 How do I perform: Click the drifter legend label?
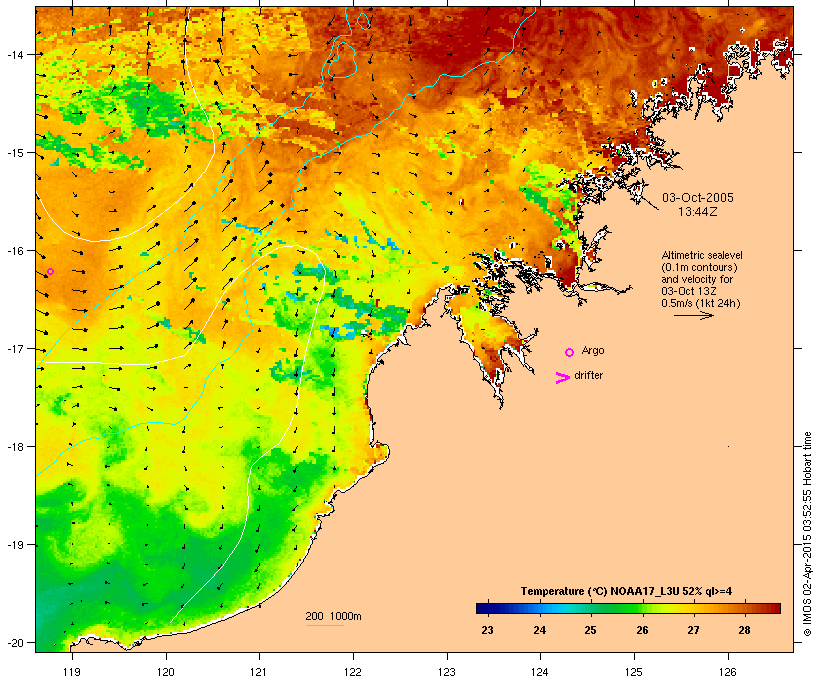pos(588,375)
